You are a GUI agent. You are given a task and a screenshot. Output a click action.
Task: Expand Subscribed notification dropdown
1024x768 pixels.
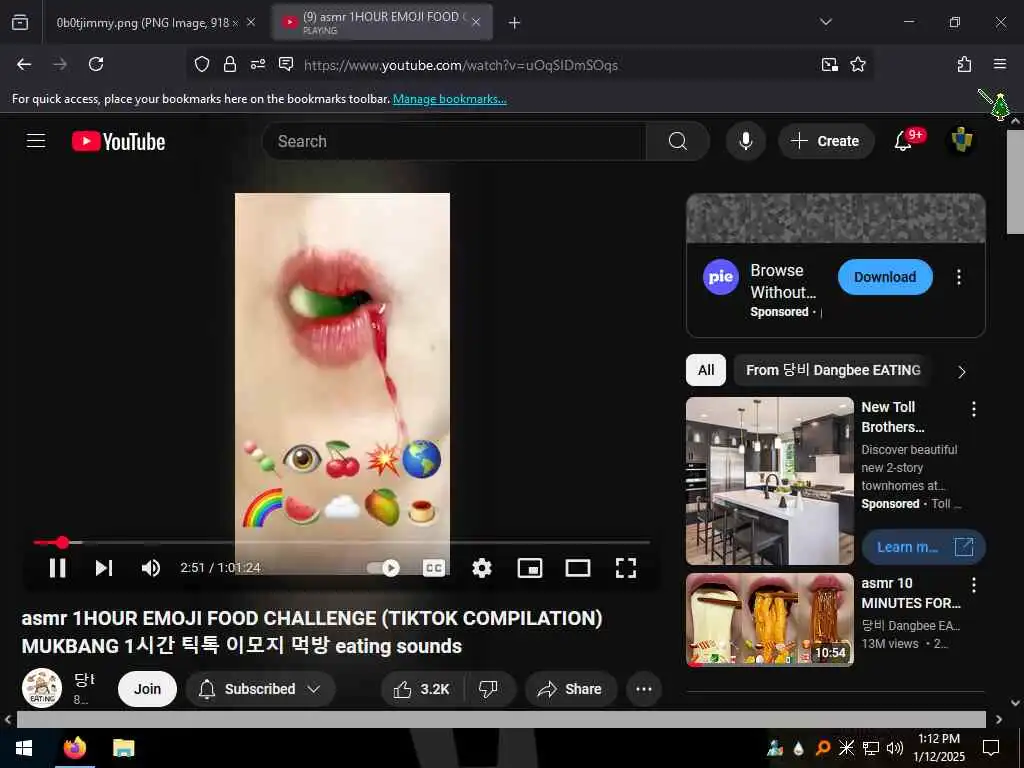(261, 689)
